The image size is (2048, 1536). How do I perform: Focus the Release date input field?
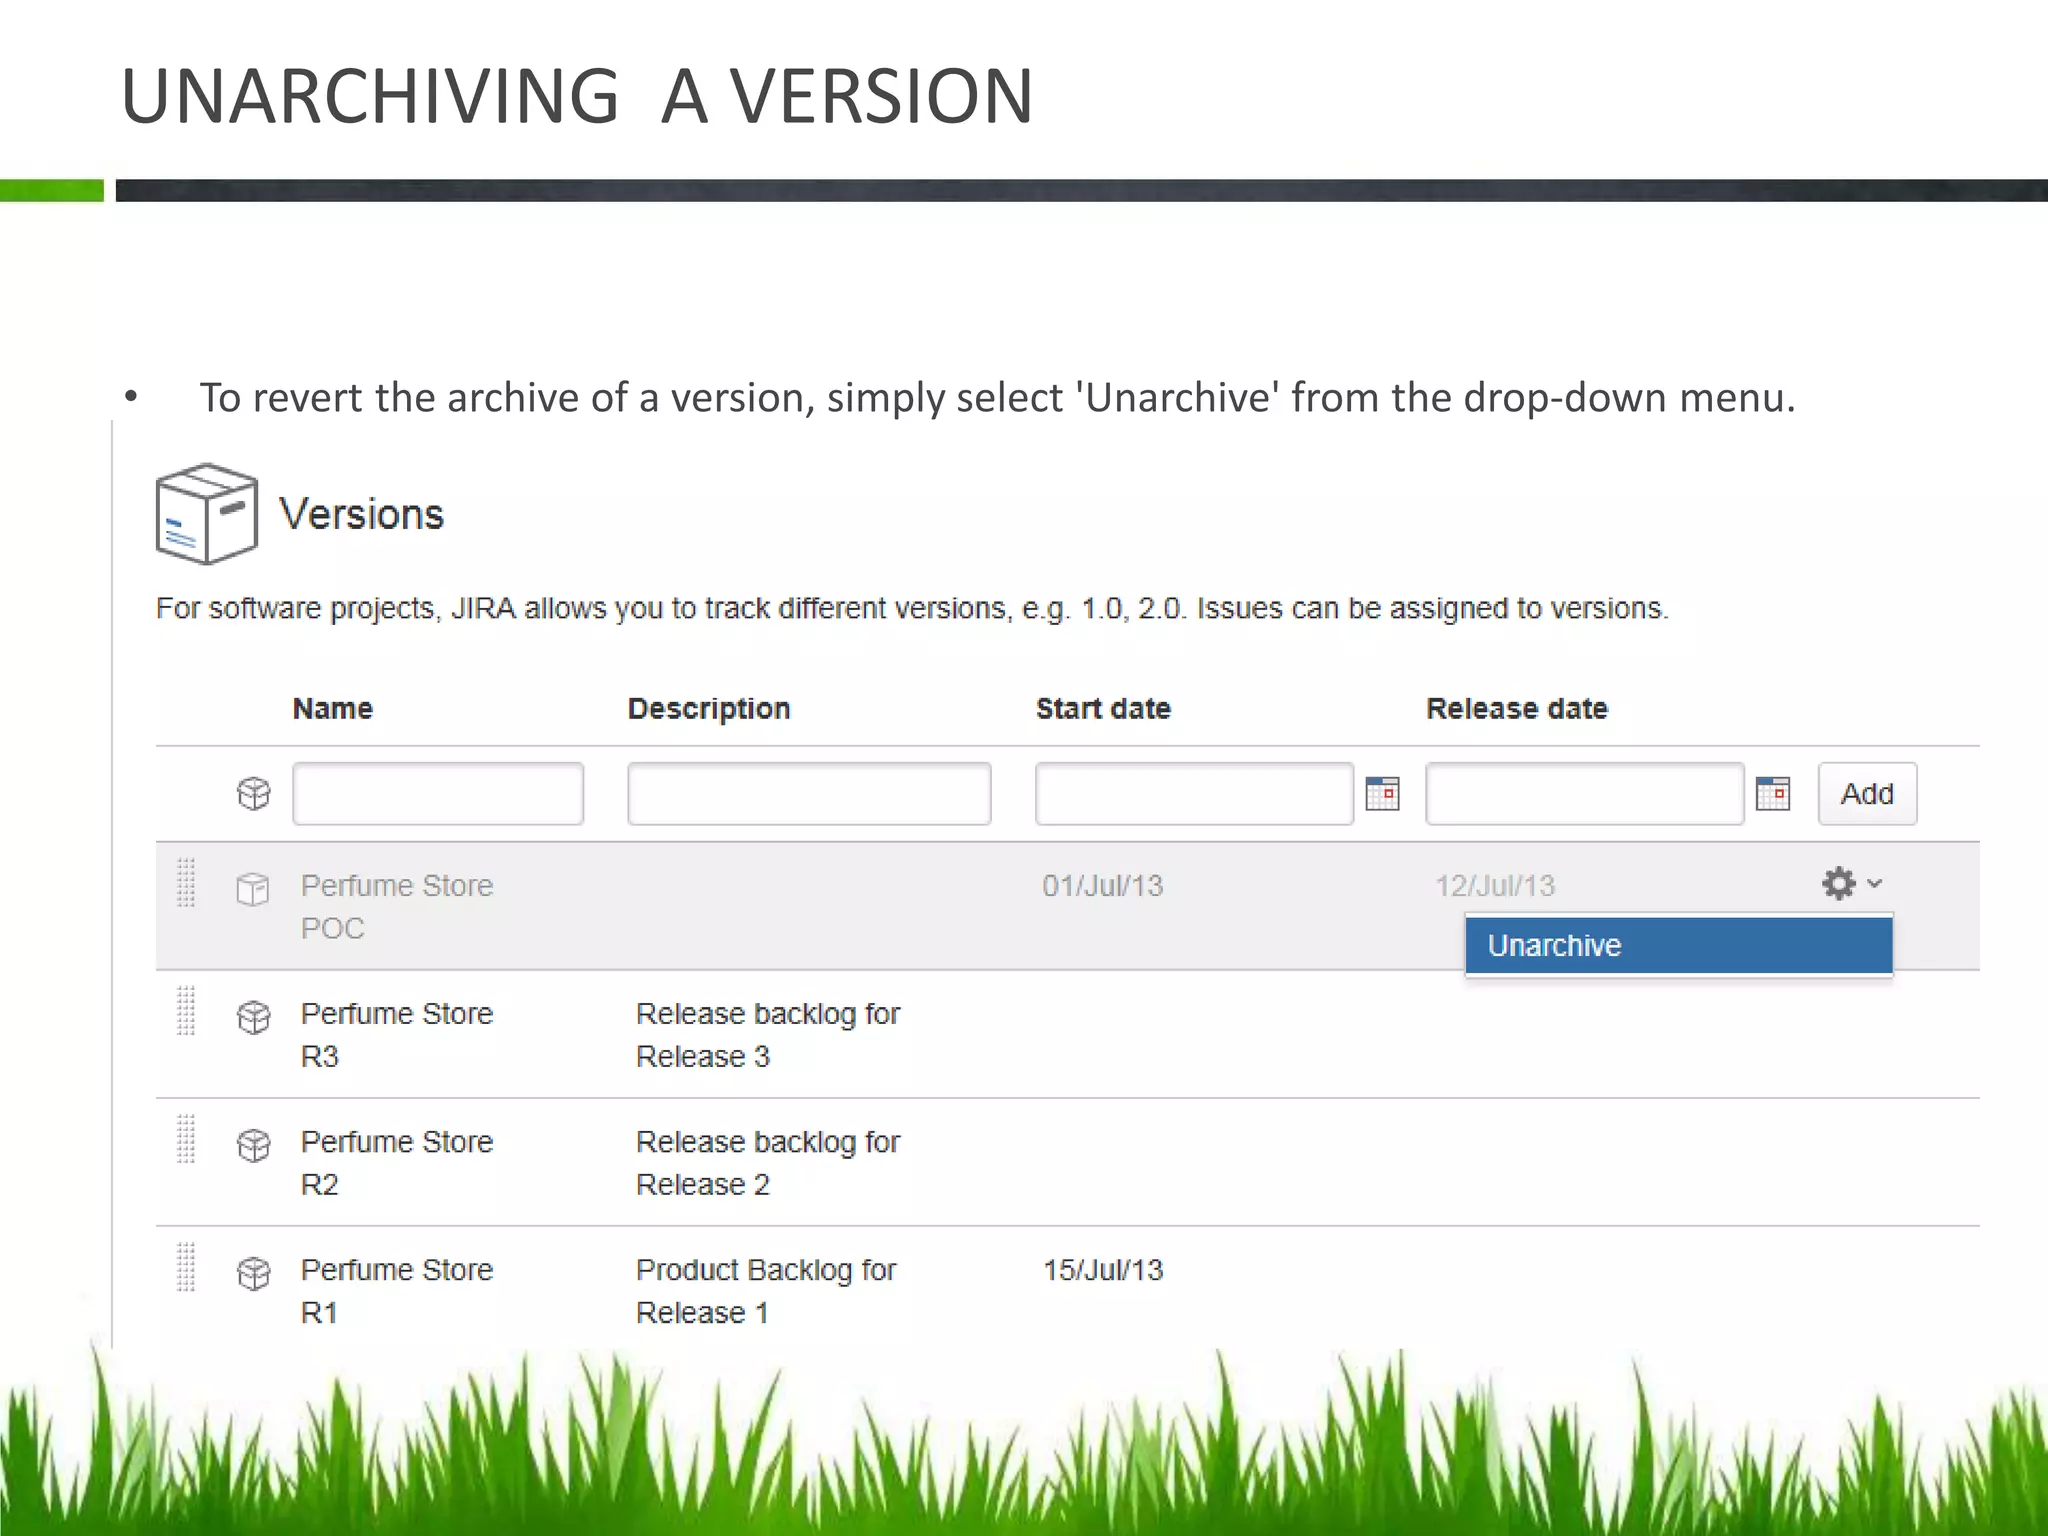coord(1584,794)
